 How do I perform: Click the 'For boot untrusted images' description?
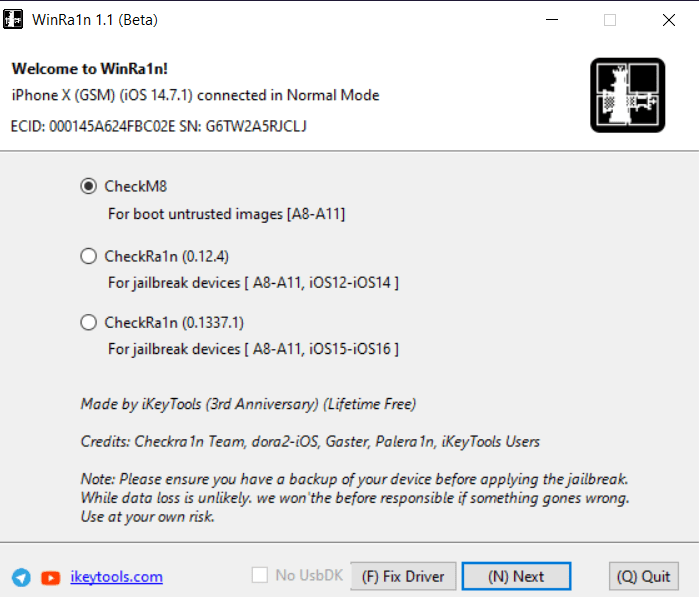[226, 214]
